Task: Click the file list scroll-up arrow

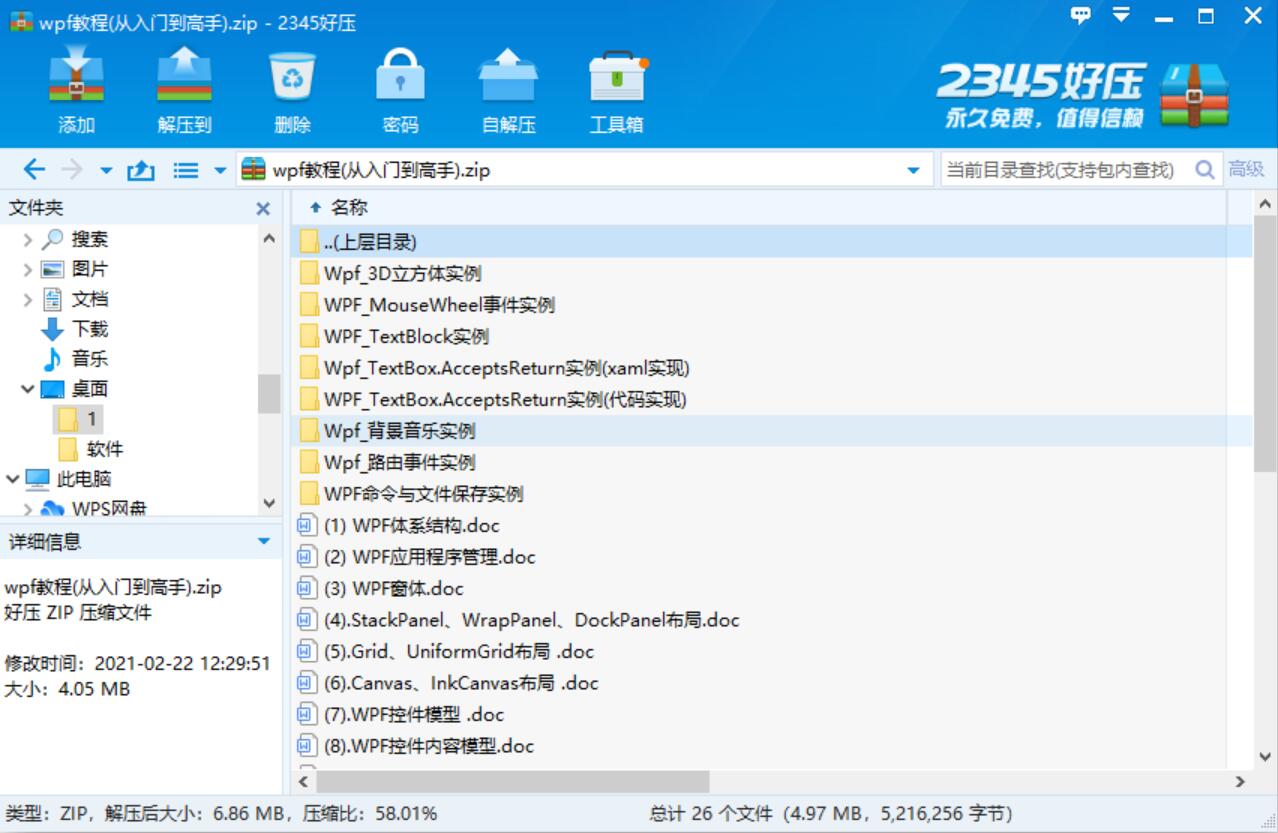Action: (1265, 203)
